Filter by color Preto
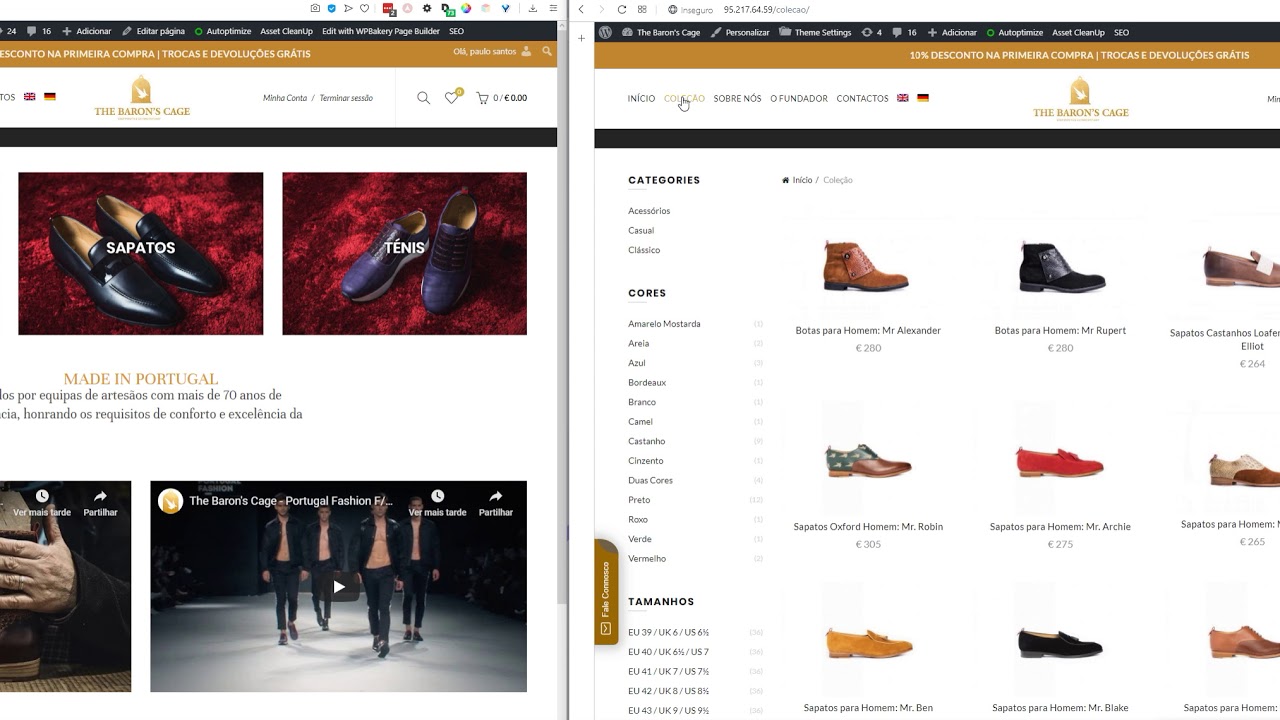 (639, 500)
